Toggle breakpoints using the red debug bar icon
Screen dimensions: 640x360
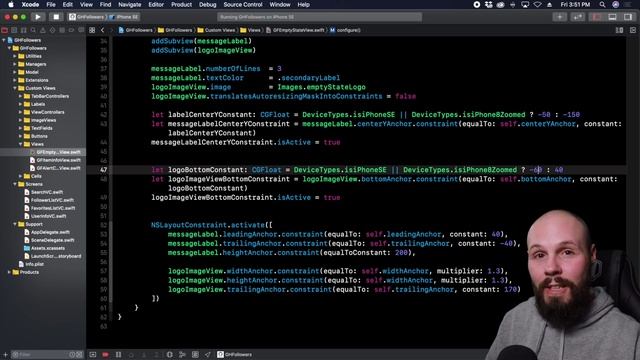tap(105, 354)
